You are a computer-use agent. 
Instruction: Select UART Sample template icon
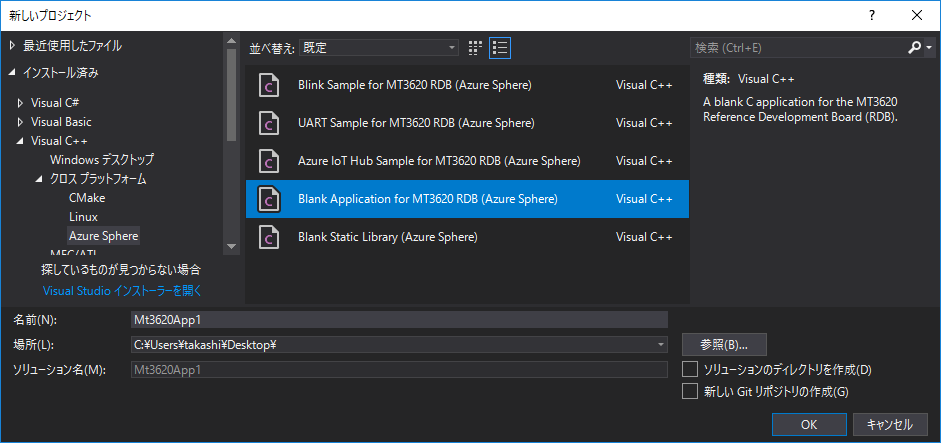[269, 123]
